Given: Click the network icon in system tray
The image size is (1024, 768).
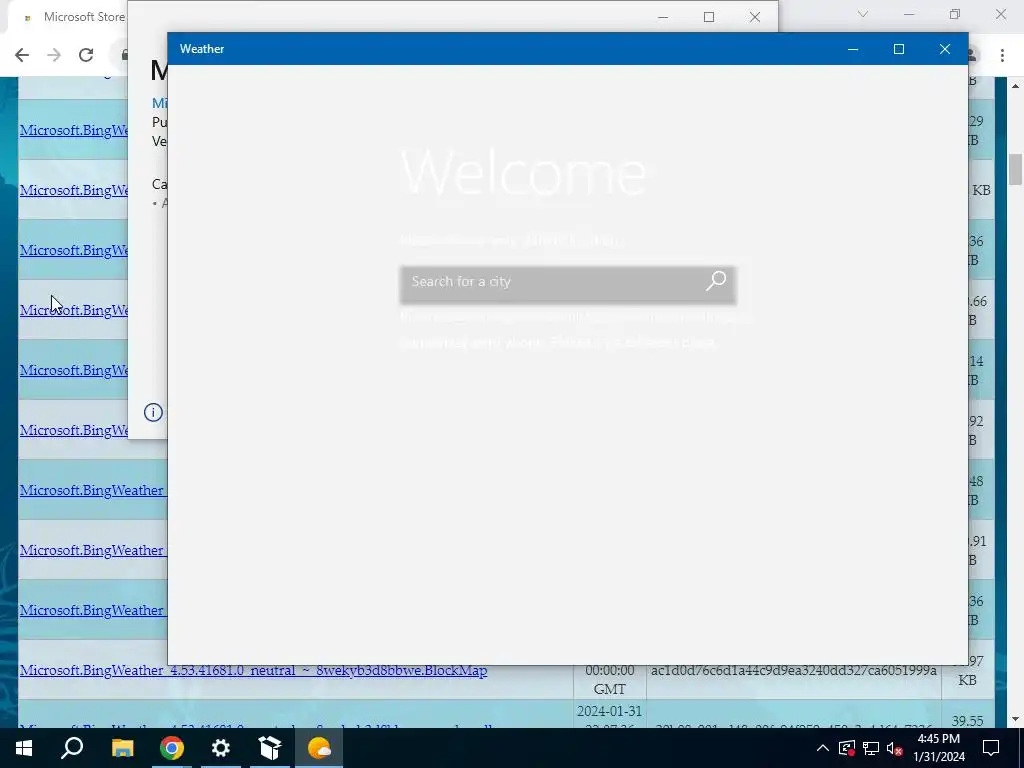Looking at the screenshot, I should [871, 748].
